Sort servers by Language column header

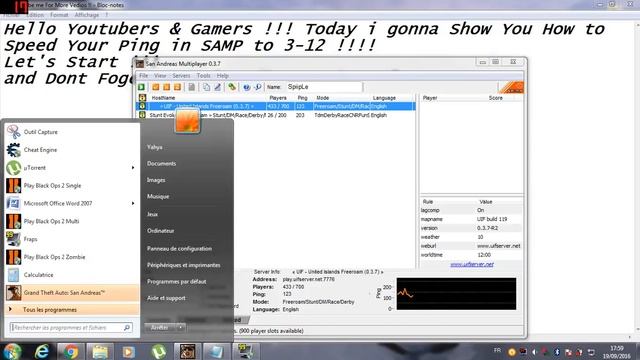[384, 98]
